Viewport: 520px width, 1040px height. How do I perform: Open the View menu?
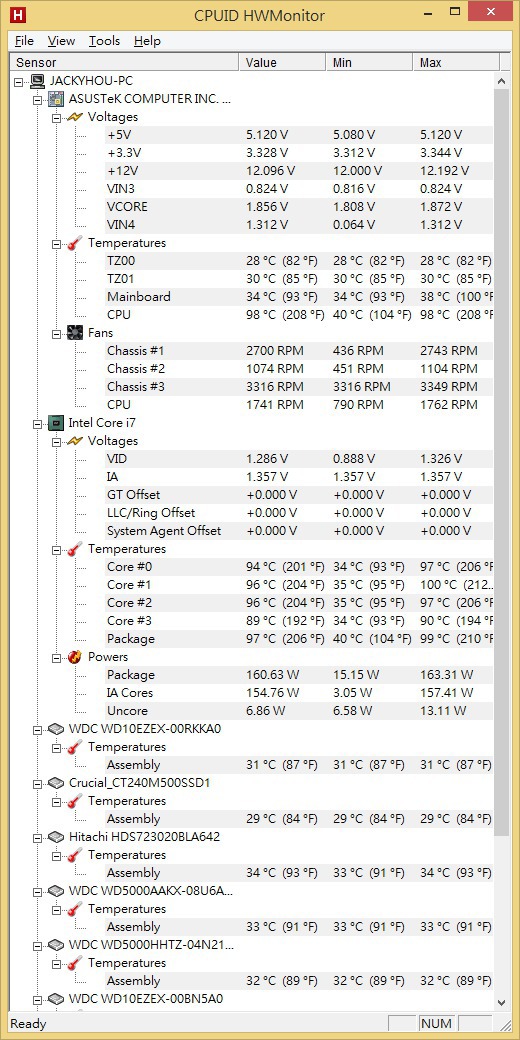[61, 41]
